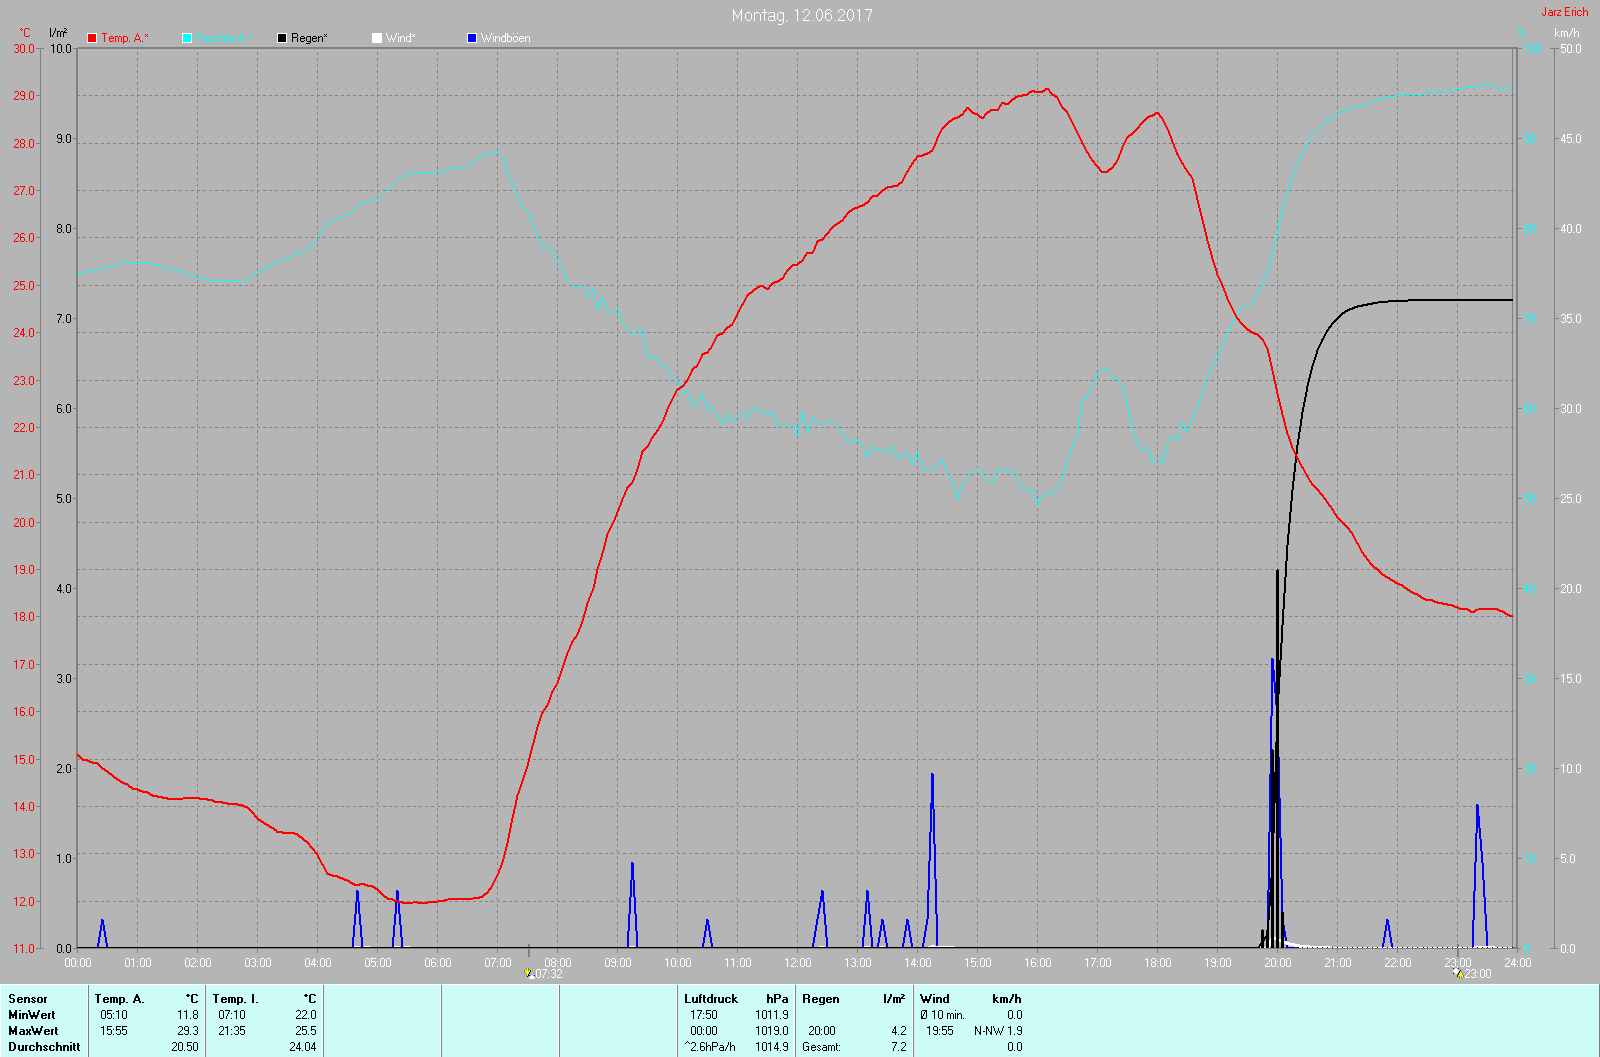
Task: Click the blue Windböen legend swatch
Action: pyautogui.click(x=472, y=38)
